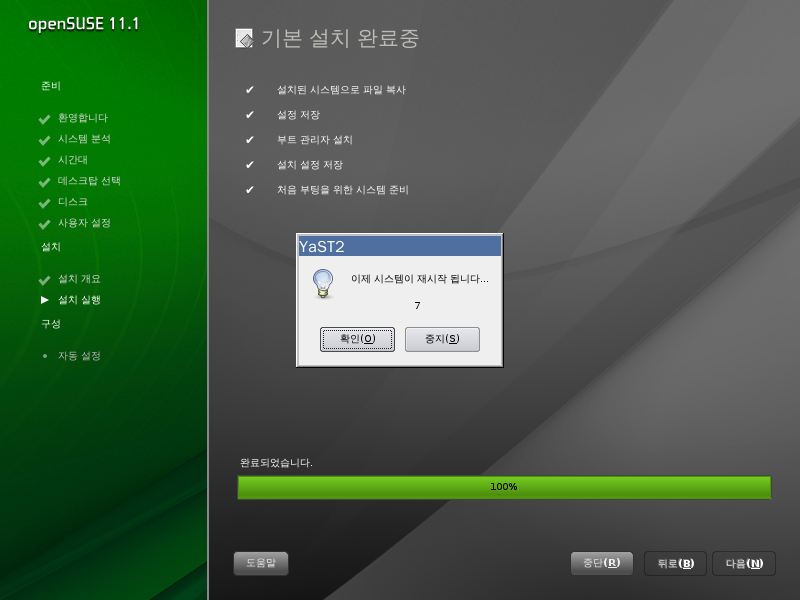
Task: Select the 설치 개요 sidebar step
Action: [79, 279]
